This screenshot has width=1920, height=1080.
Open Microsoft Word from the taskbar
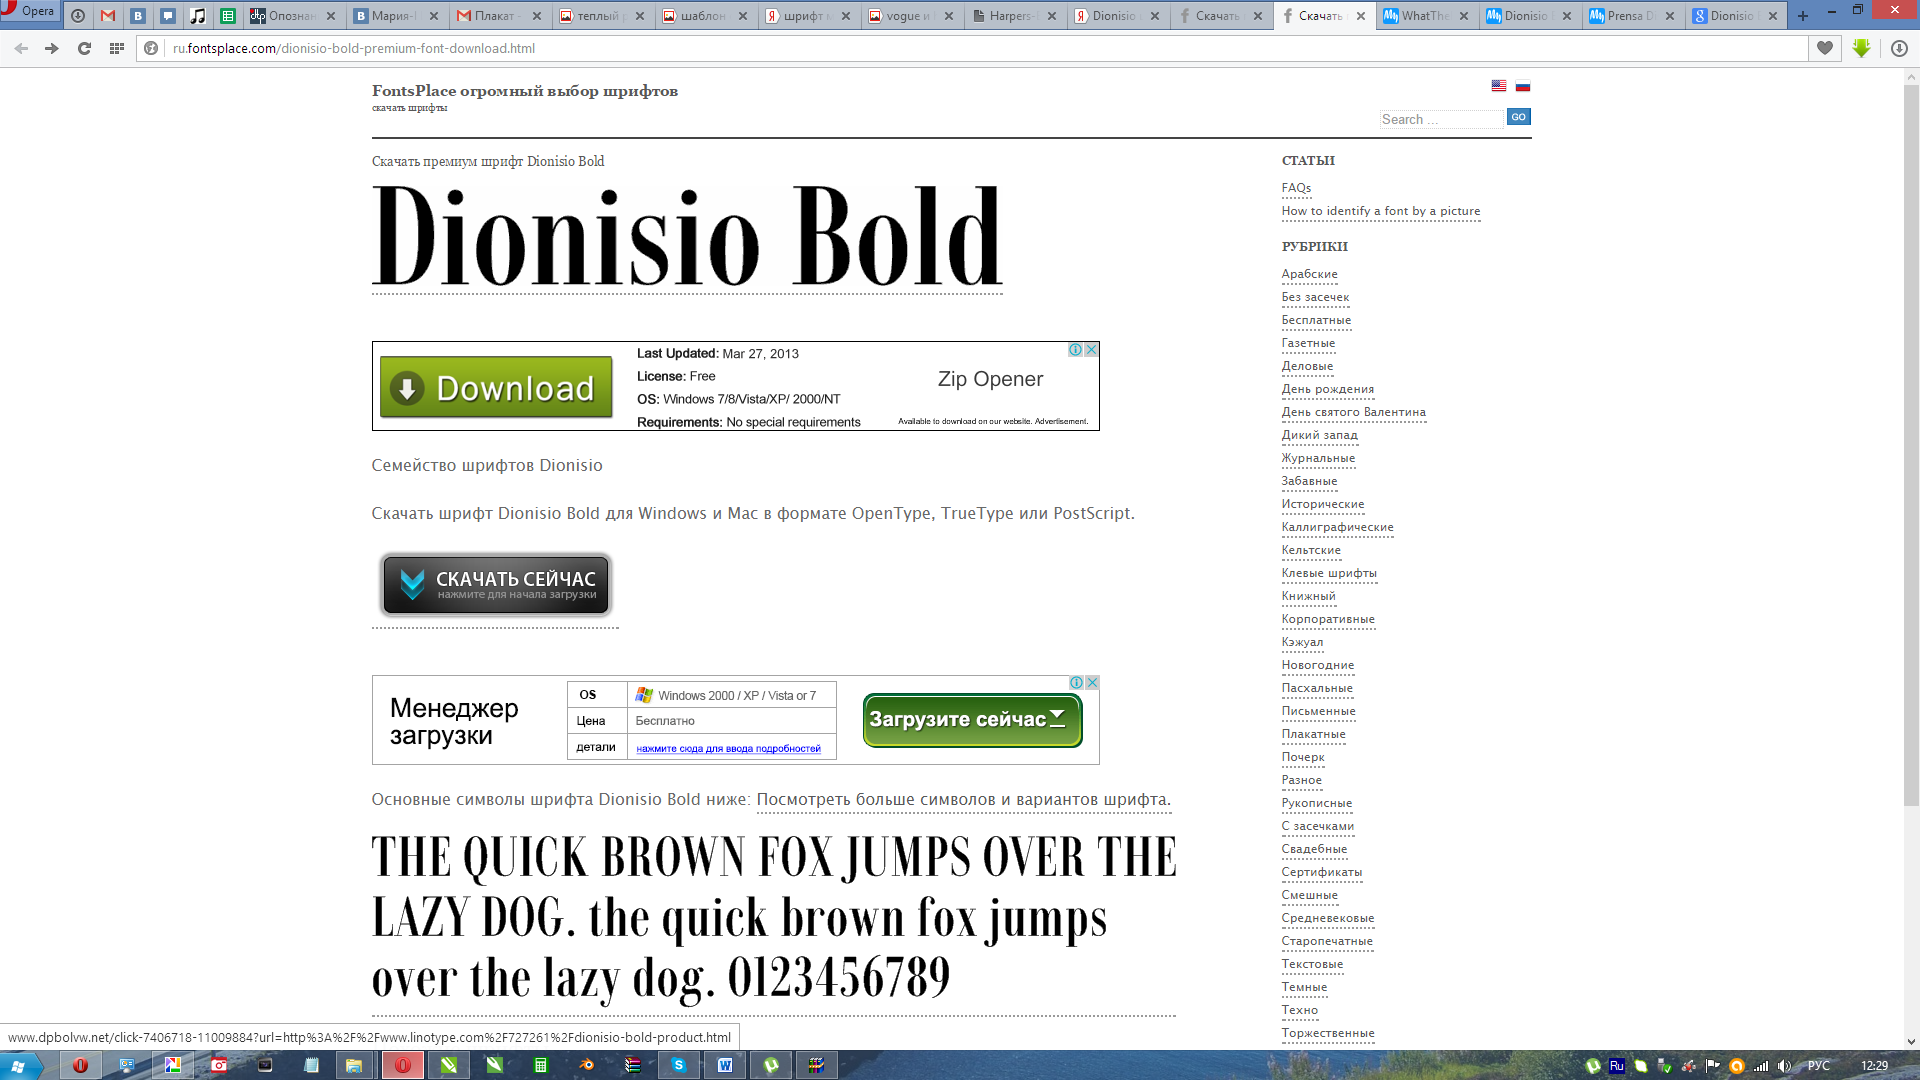(x=725, y=1065)
